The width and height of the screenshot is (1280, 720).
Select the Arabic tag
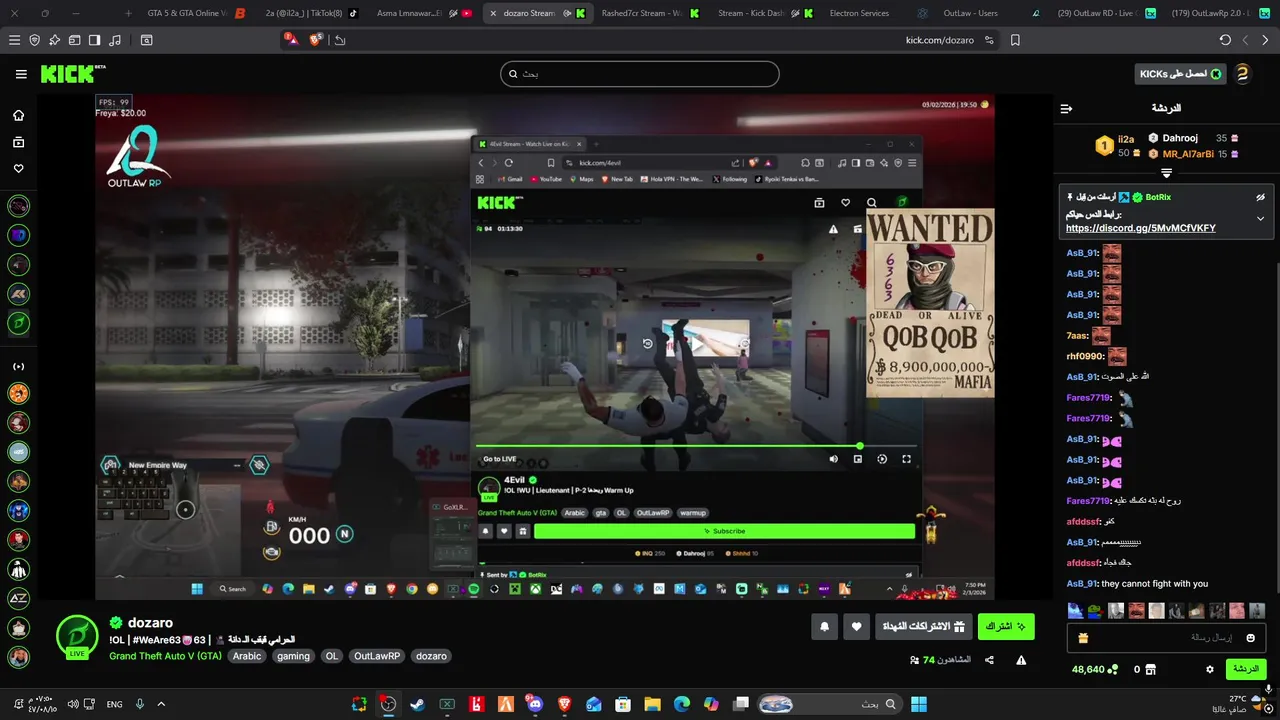pos(247,656)
